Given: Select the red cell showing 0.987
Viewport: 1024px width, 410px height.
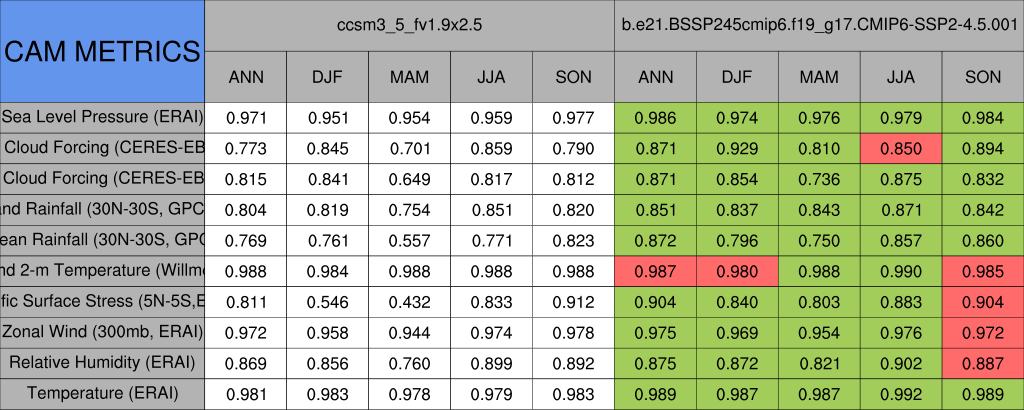Looking at the screenshot, I should coord(656,270).
